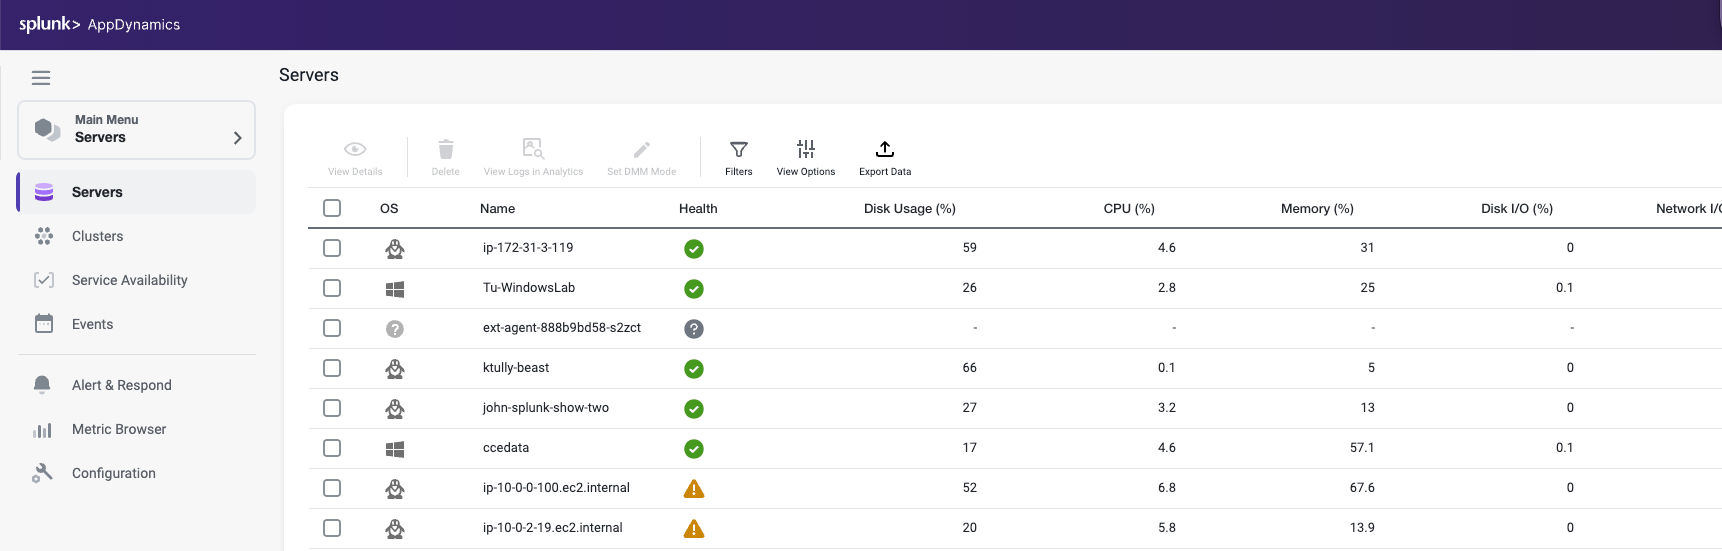Click green health status for ktully-beast
The width and height of the screenshot is (1722, 551).
pos(693,369)
